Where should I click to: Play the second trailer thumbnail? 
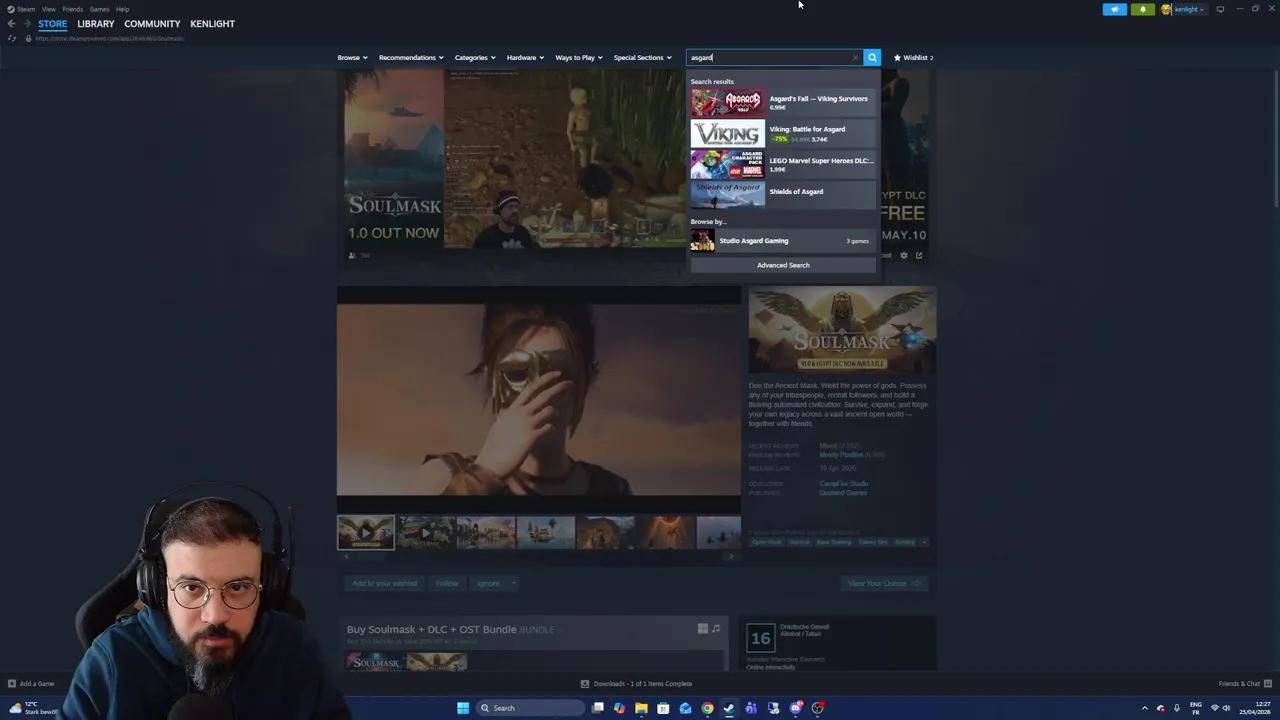pos(426,532)
